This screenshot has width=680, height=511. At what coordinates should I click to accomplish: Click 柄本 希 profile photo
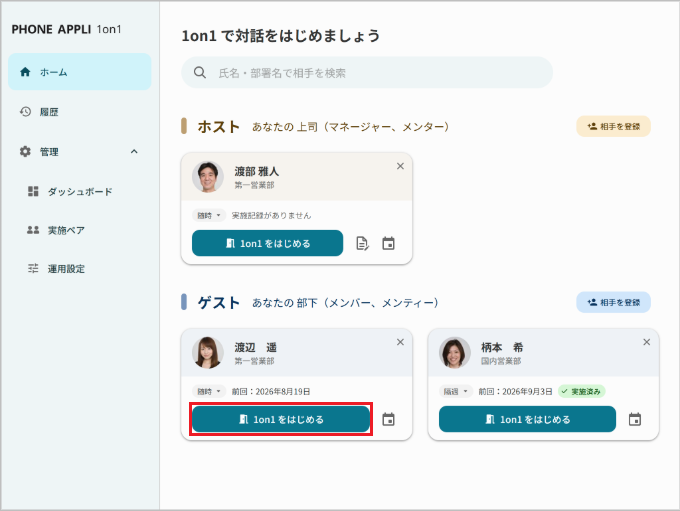point(454,353)
